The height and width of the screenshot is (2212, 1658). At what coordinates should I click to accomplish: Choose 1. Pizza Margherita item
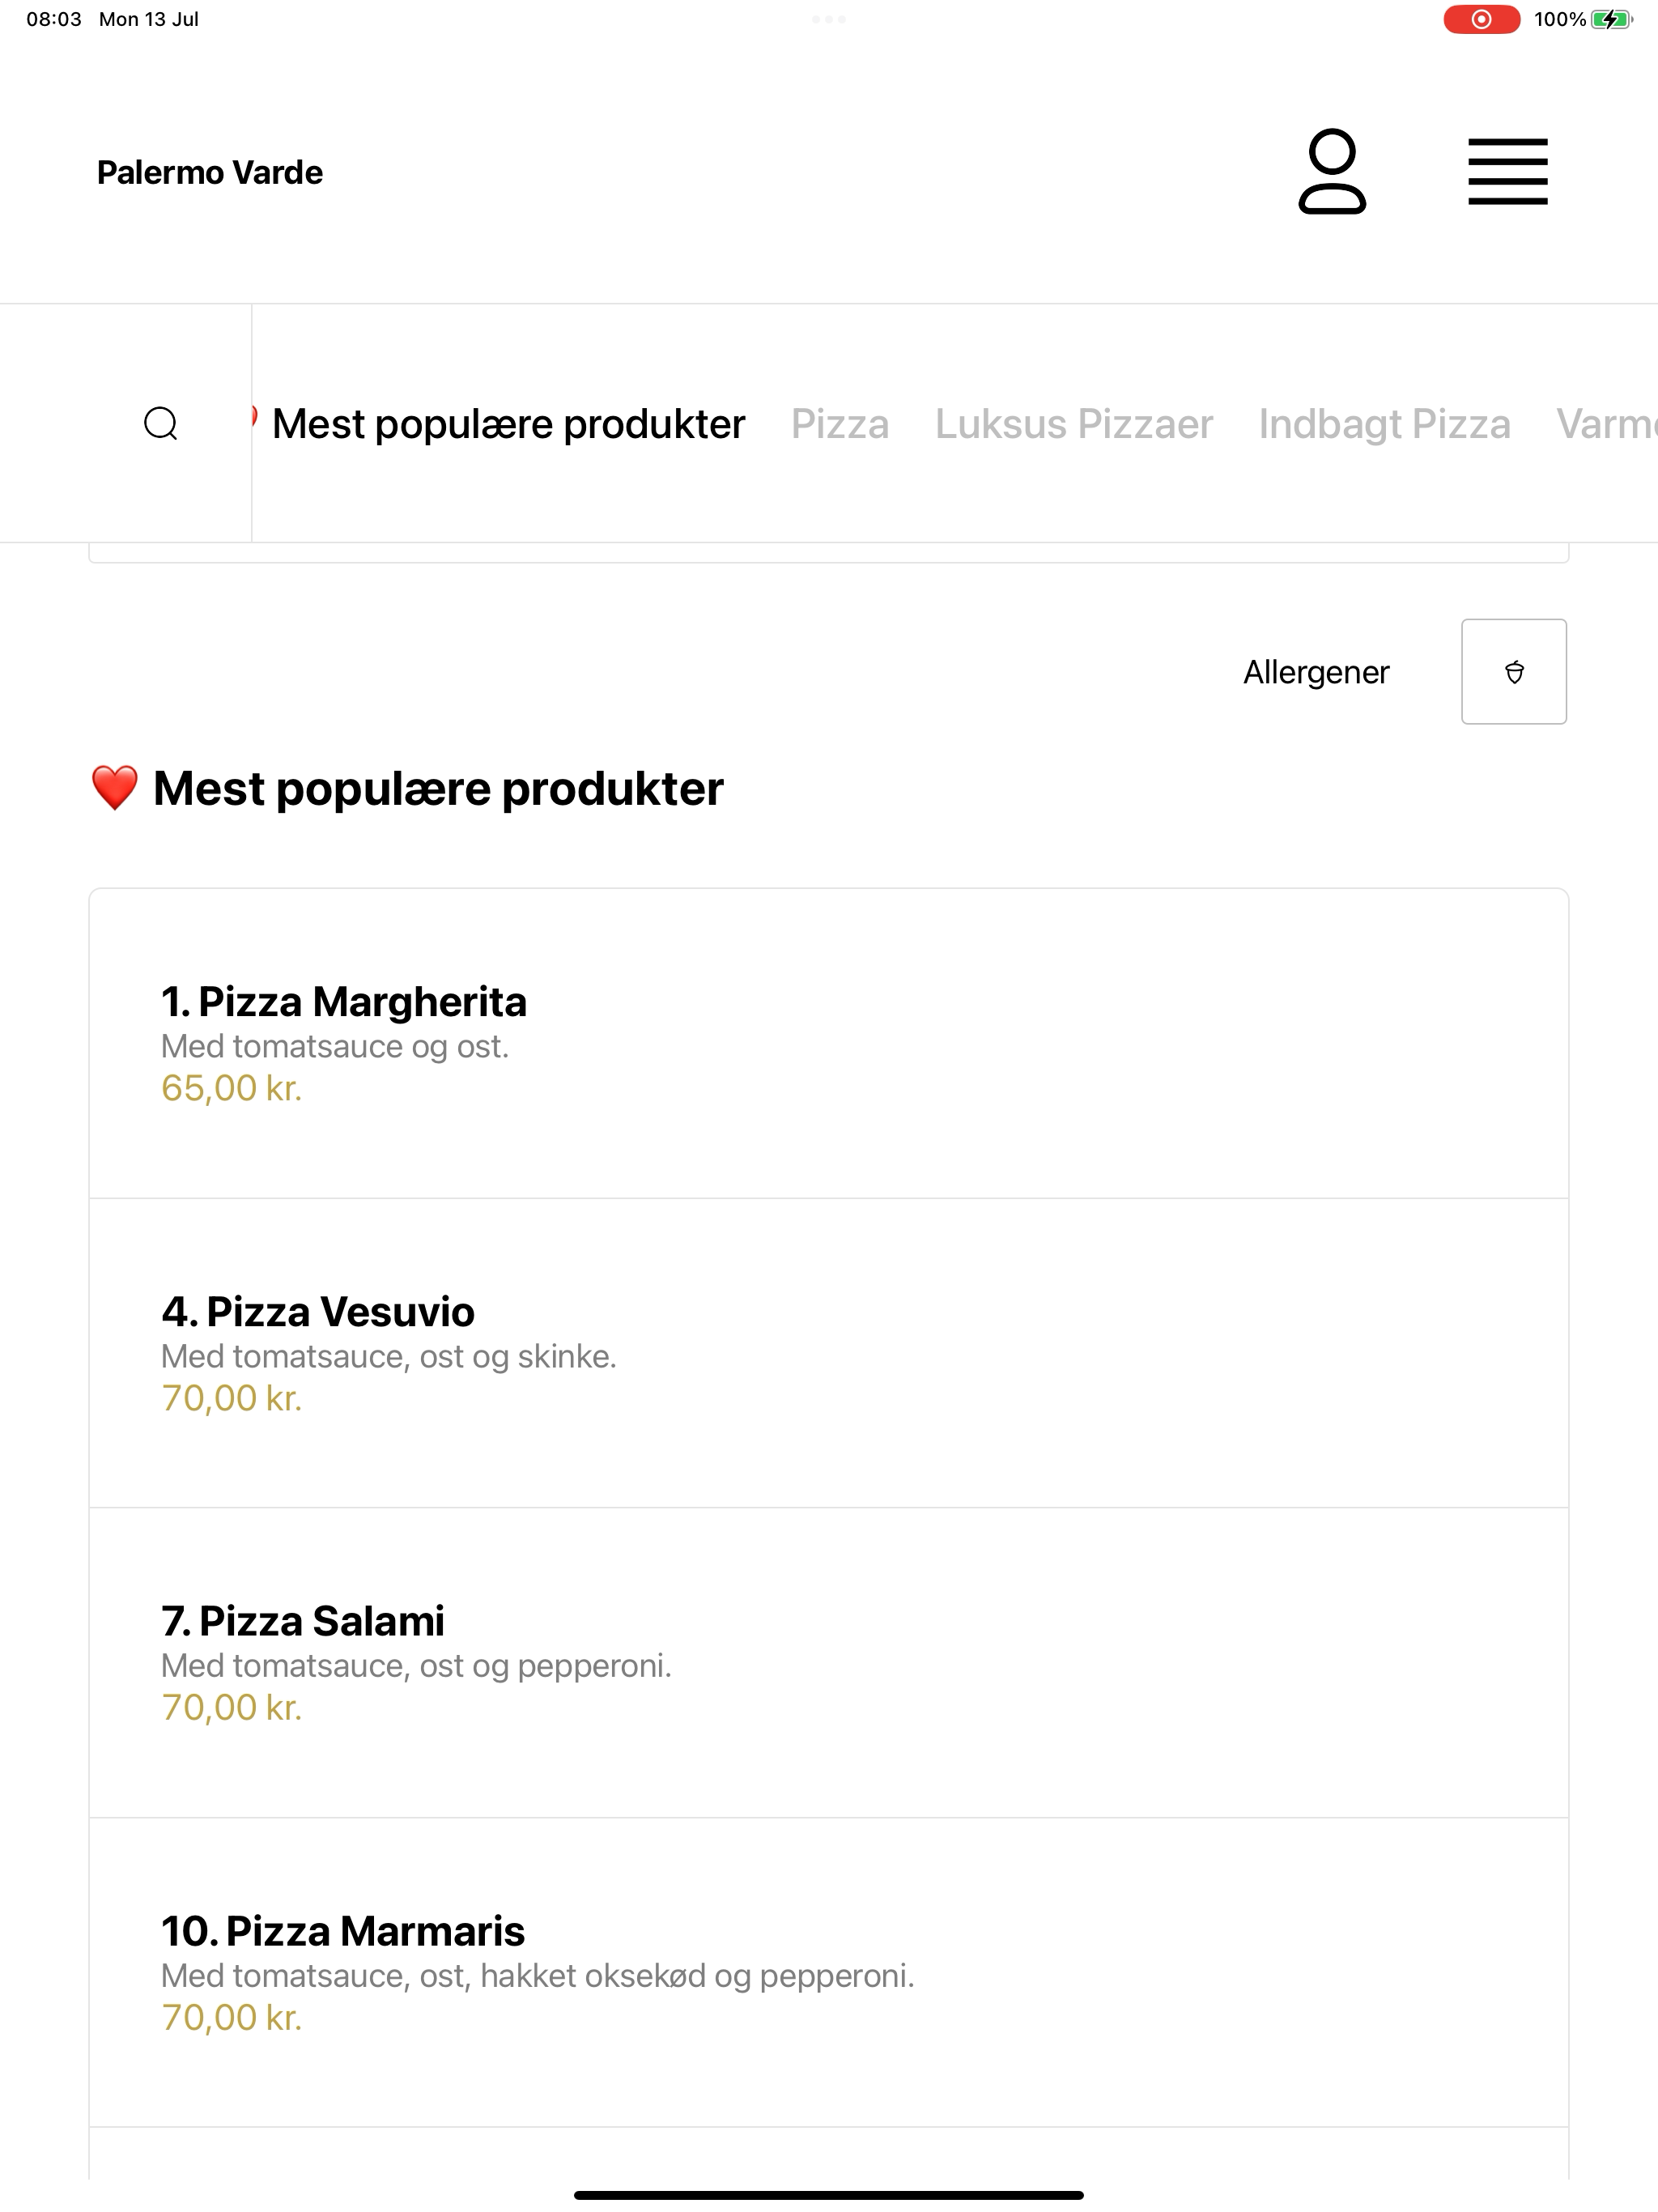click(x=828, y=1043)
